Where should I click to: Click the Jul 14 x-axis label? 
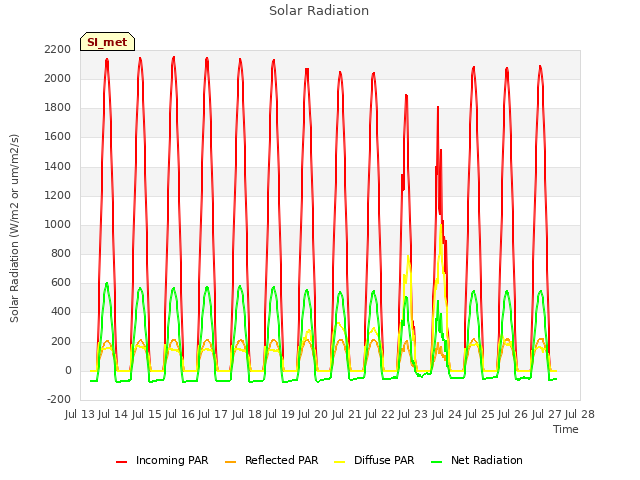[x=113, y=414]
